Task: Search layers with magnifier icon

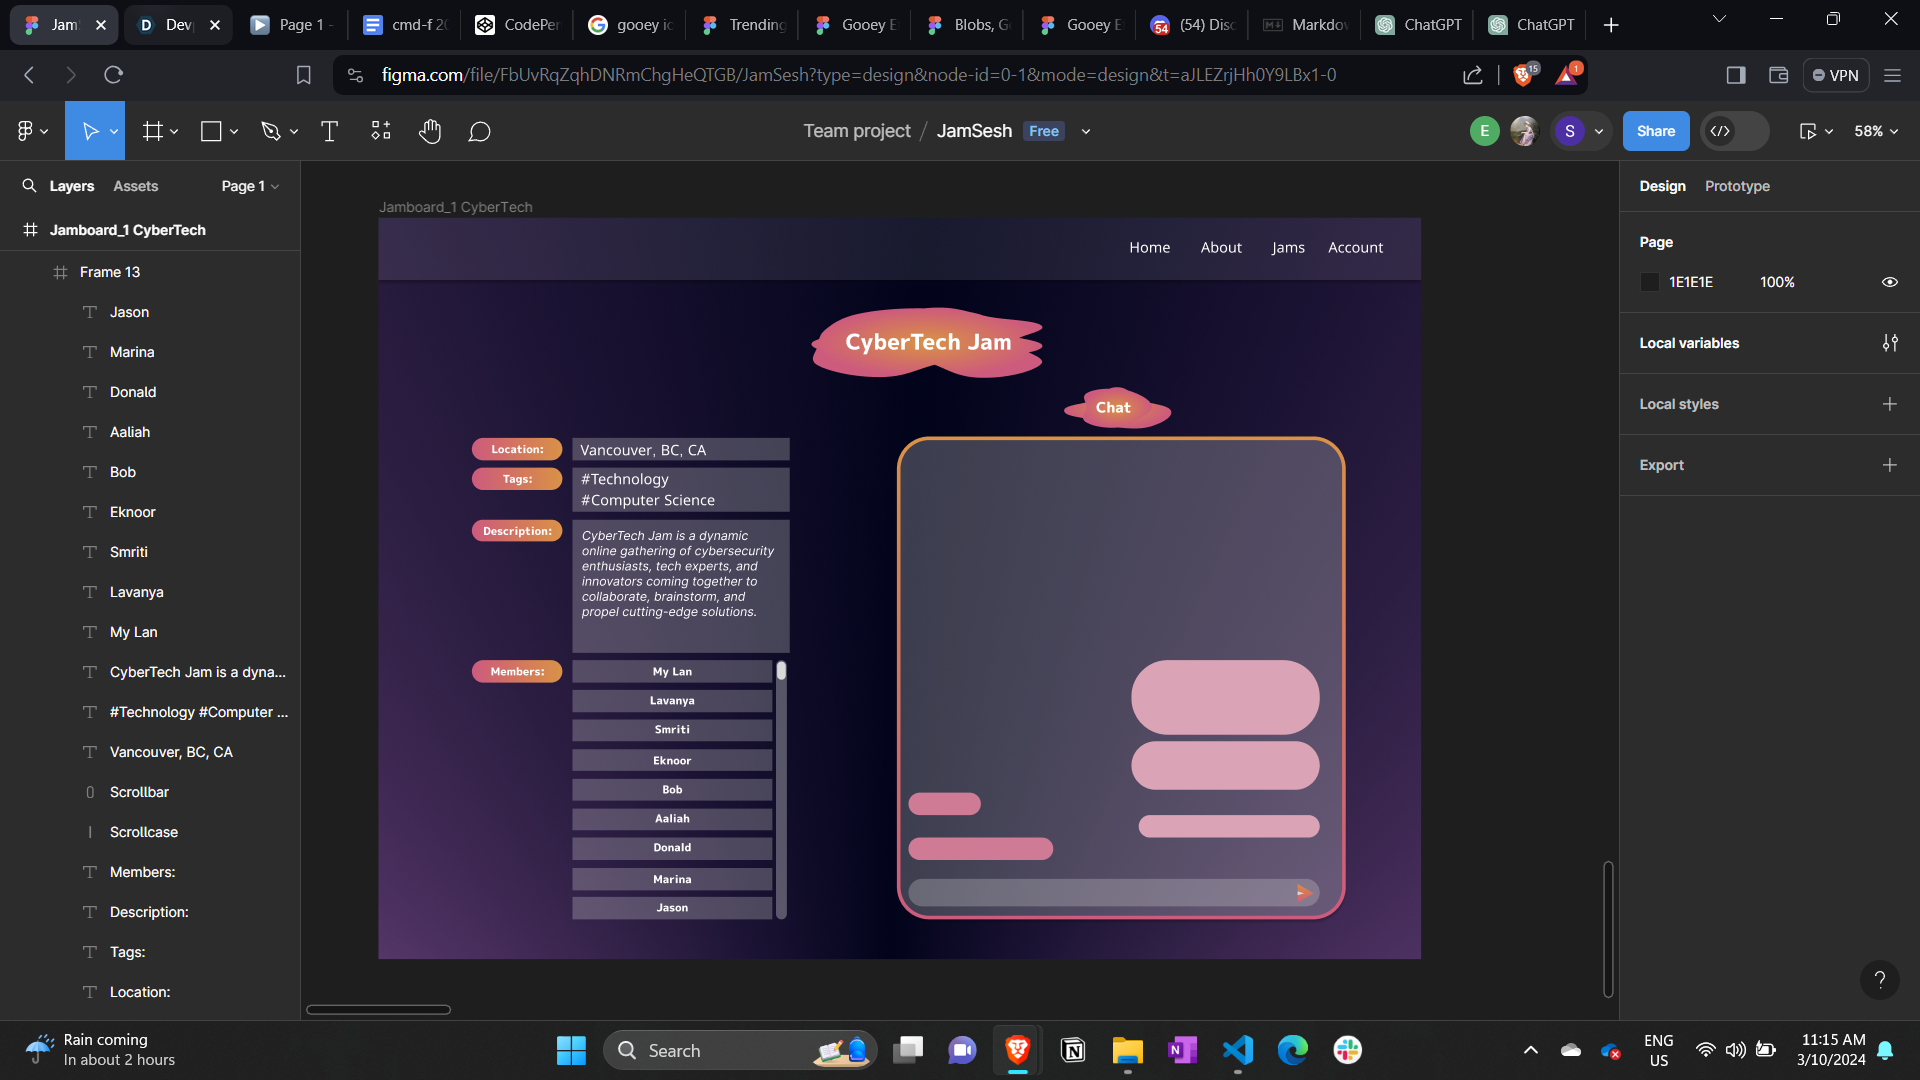Action: click(x=29, y=186)
